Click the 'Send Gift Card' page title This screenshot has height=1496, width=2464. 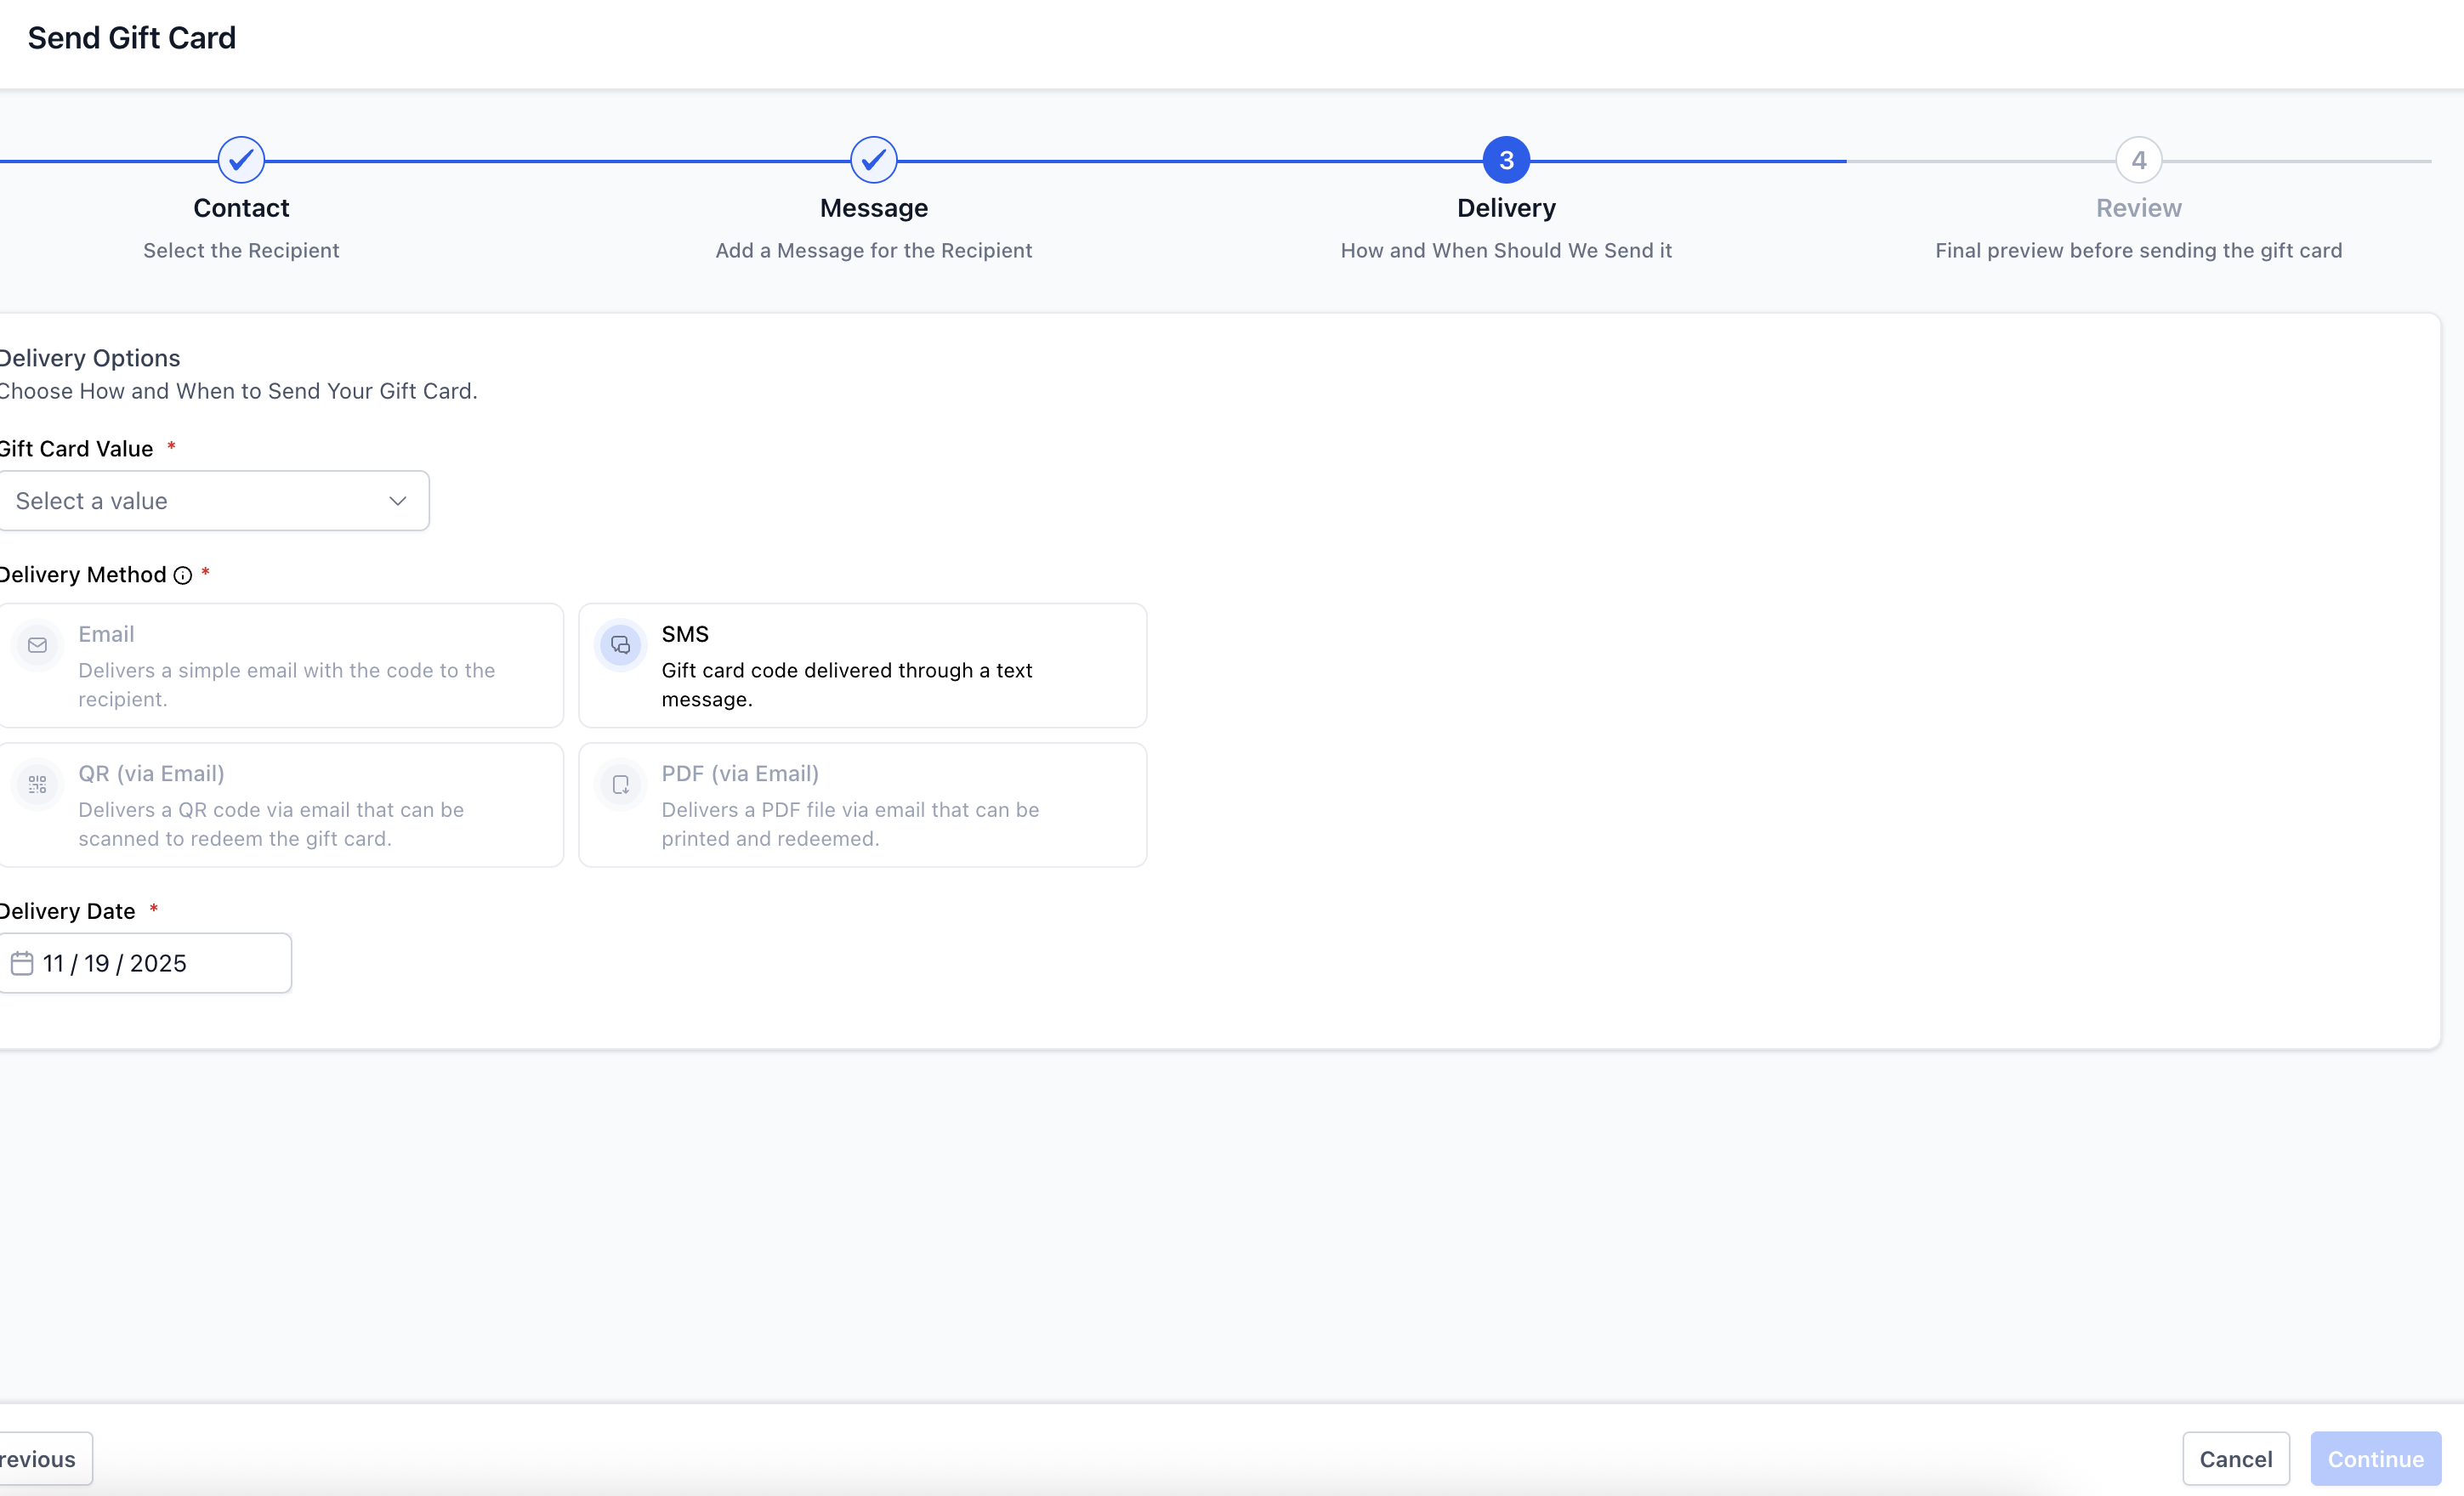[x=132, y=38]
